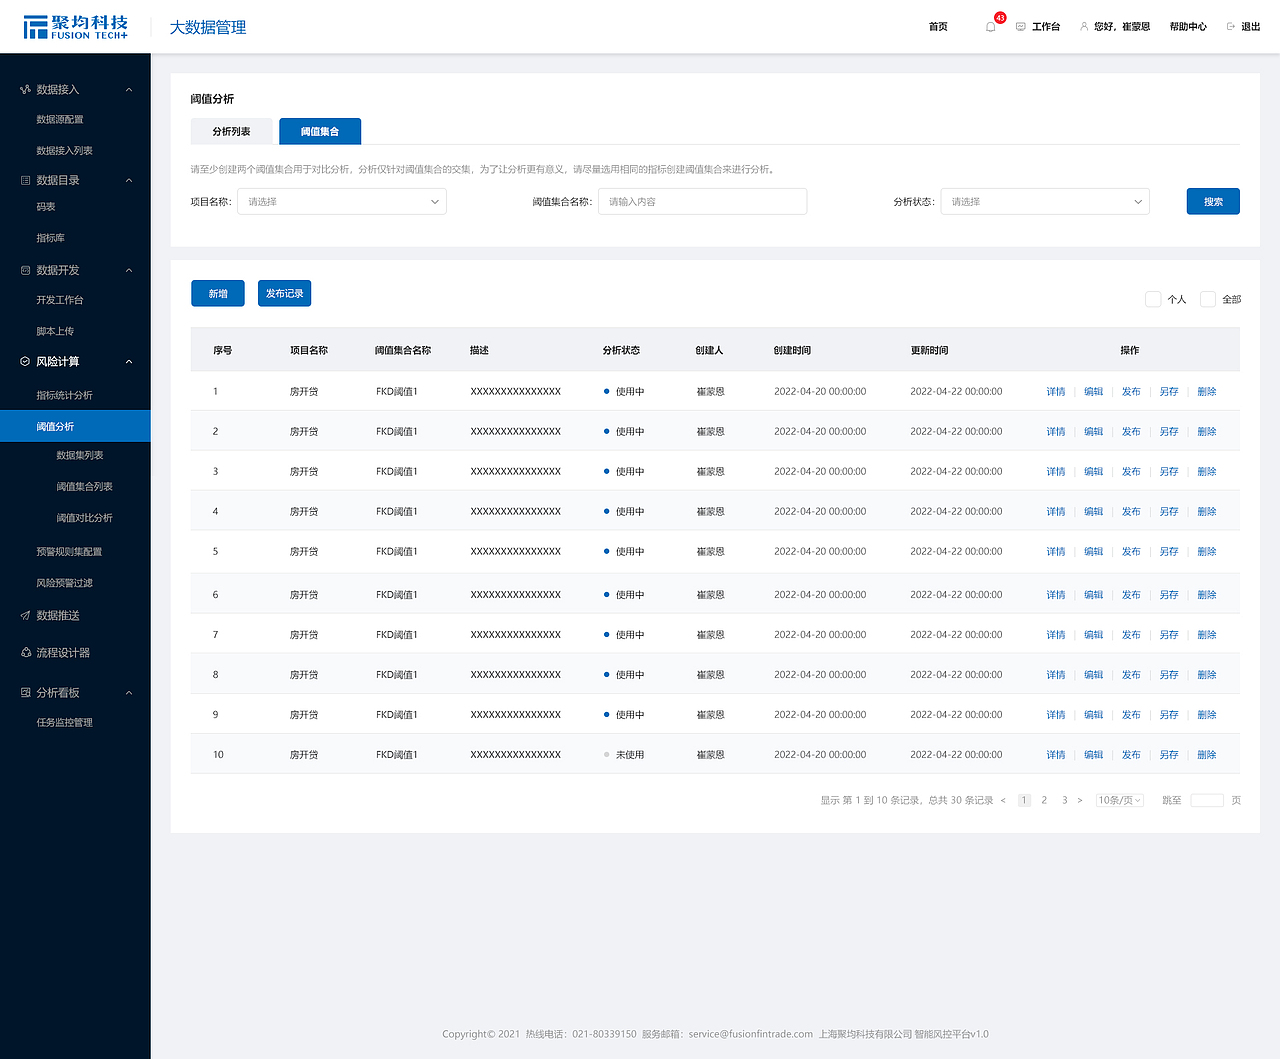Click the user profile icon beside 您好
Screen dimensions: 1280x1059
point(1084,27)
